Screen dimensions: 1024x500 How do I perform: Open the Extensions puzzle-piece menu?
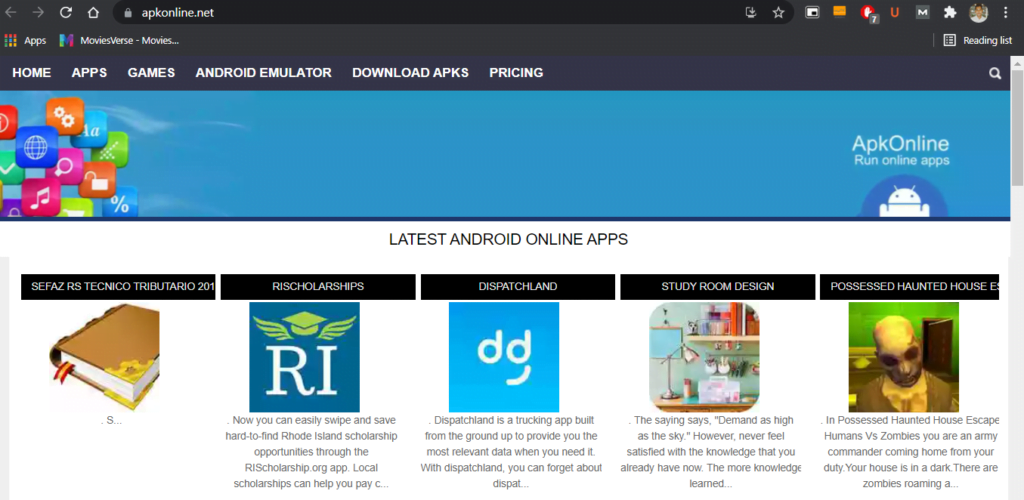tap(950, 12)
